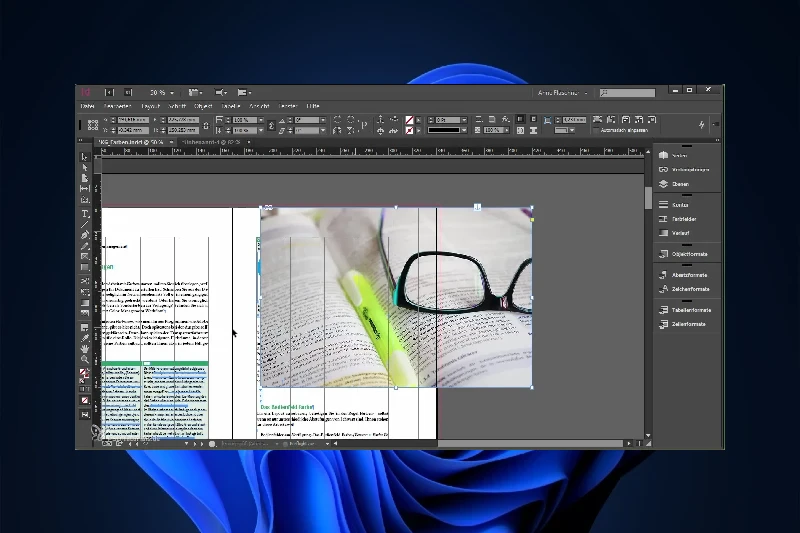The image size is (800, 533).
Task: Open the Absatzformate panel
Action: point(689,275)
